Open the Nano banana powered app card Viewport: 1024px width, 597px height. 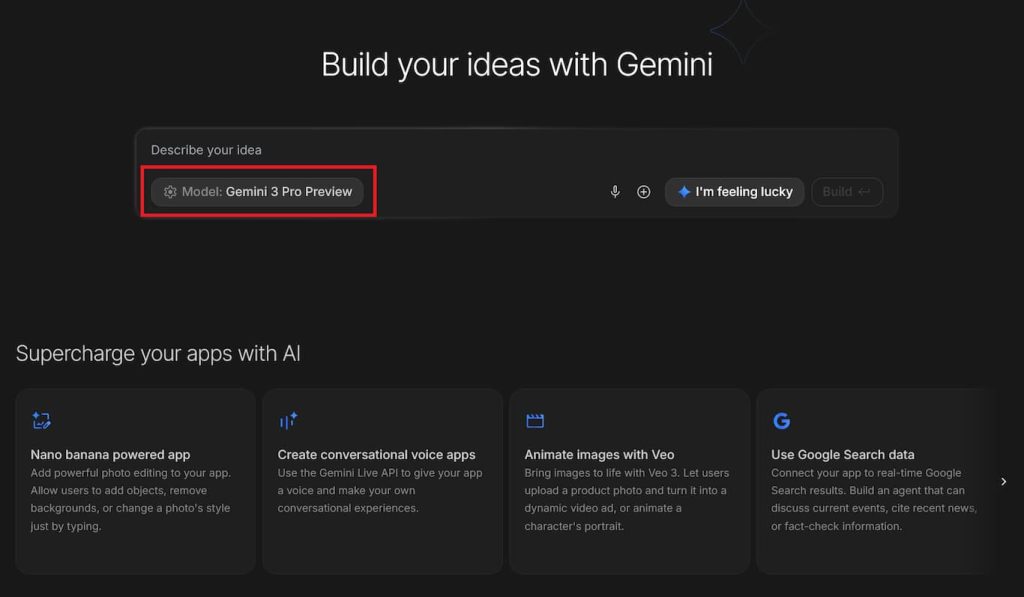click(x=135, y=481)
